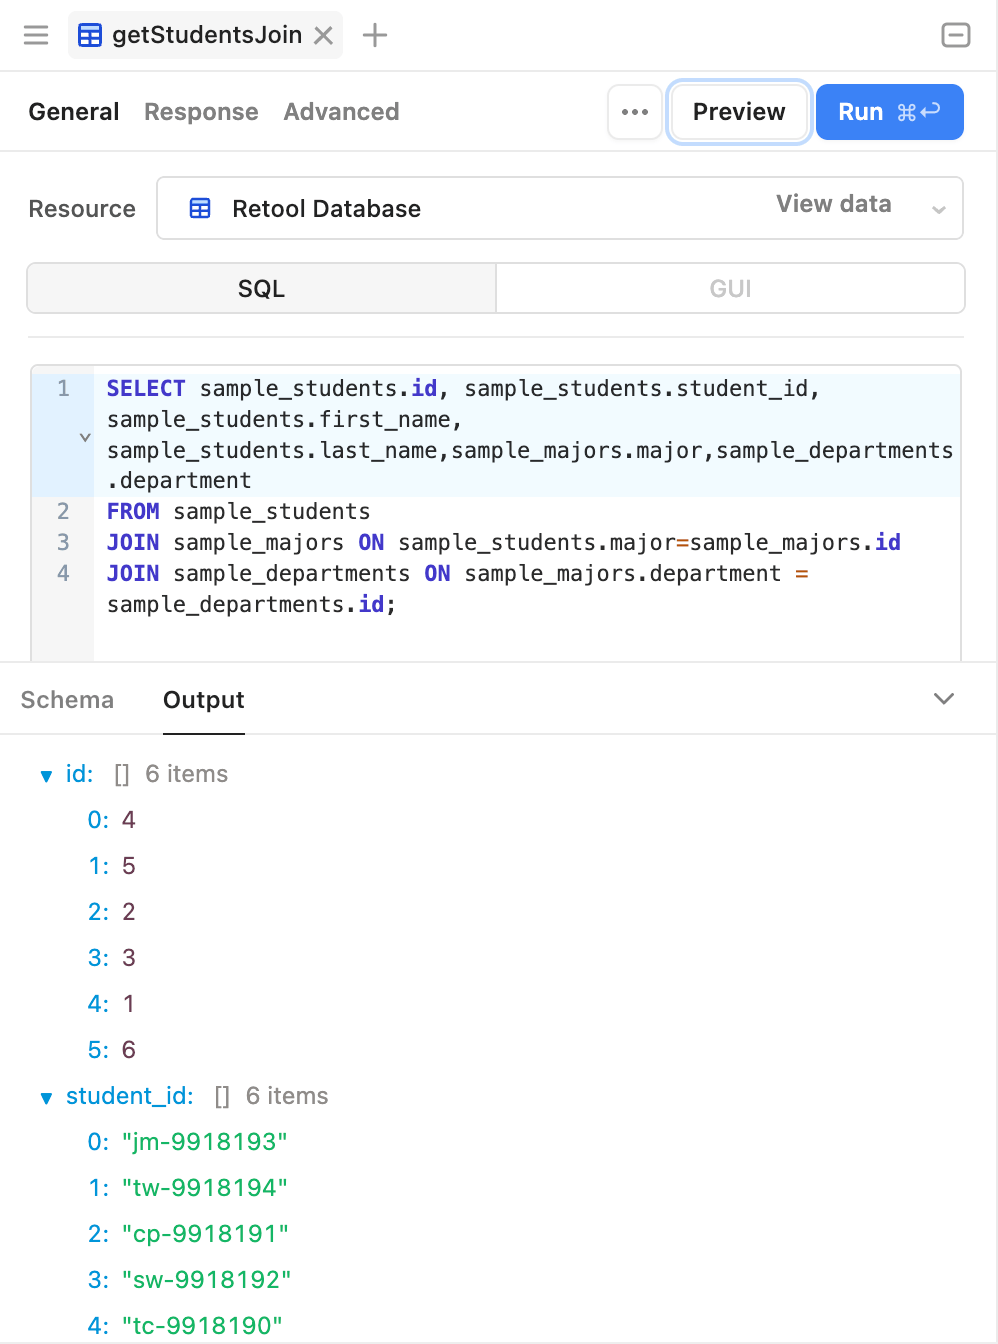Screen dimensions: 998x1344
Task: Switch to SQL mode
Action: click(261, 288)
